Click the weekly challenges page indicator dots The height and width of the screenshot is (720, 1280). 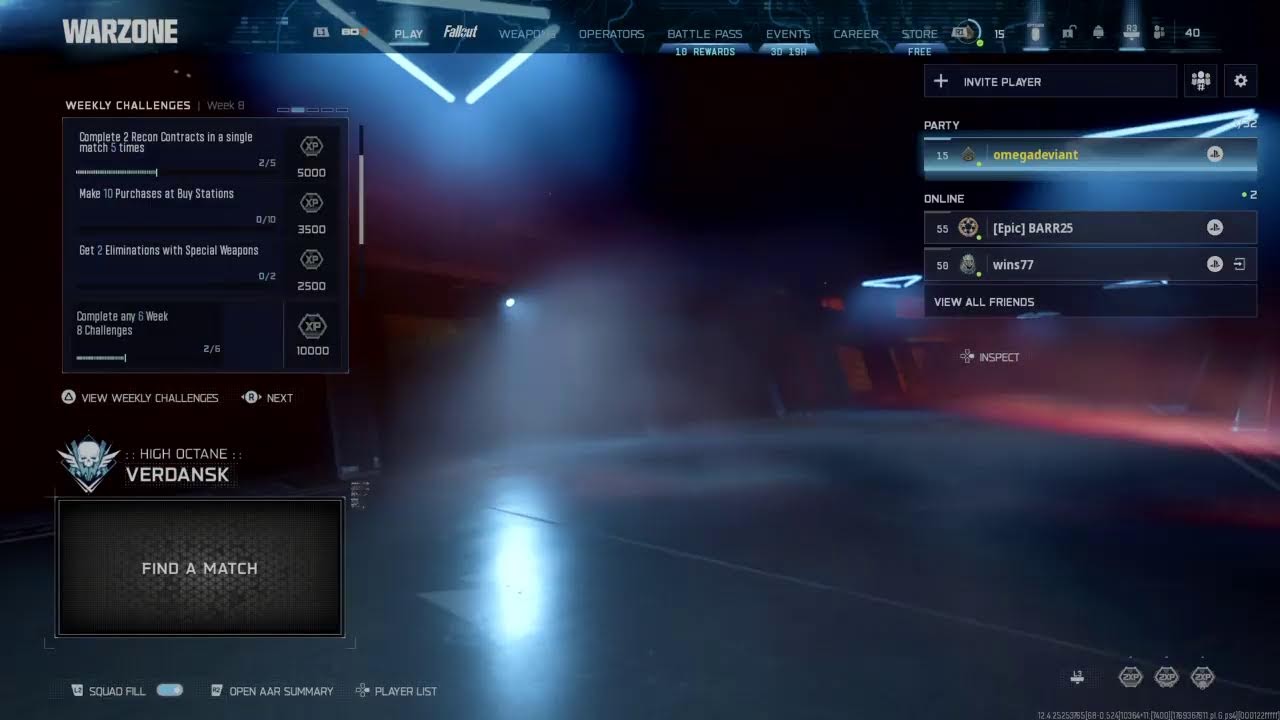(313, 109)
